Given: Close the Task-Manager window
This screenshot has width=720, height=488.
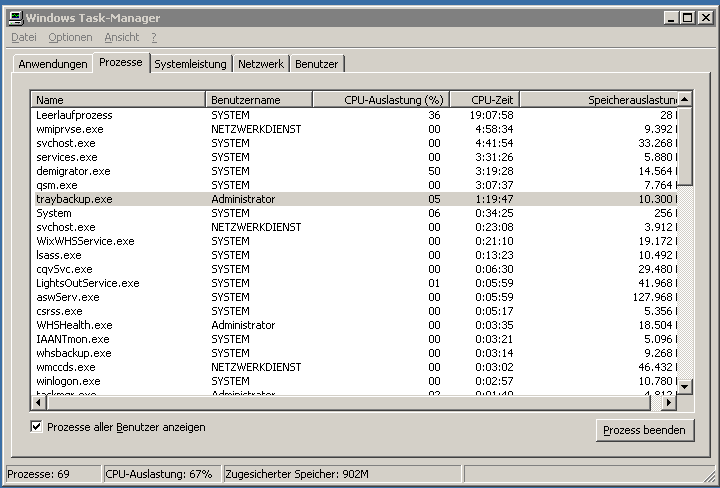Looking at the screenshot, I should (706, 18).
